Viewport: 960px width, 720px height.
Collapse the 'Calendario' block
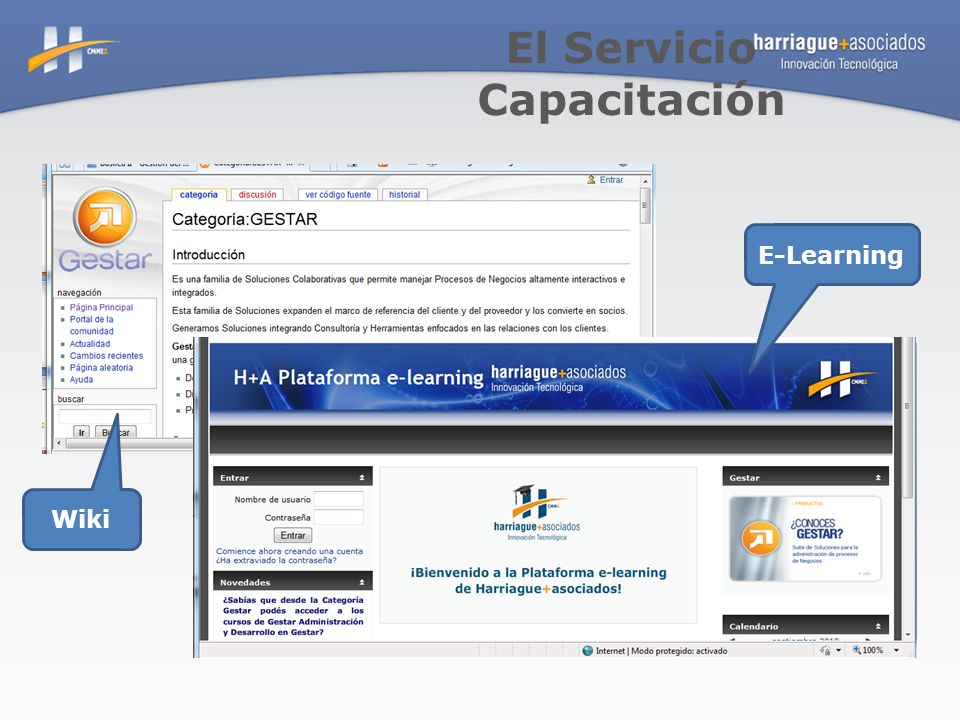(879, 626)
